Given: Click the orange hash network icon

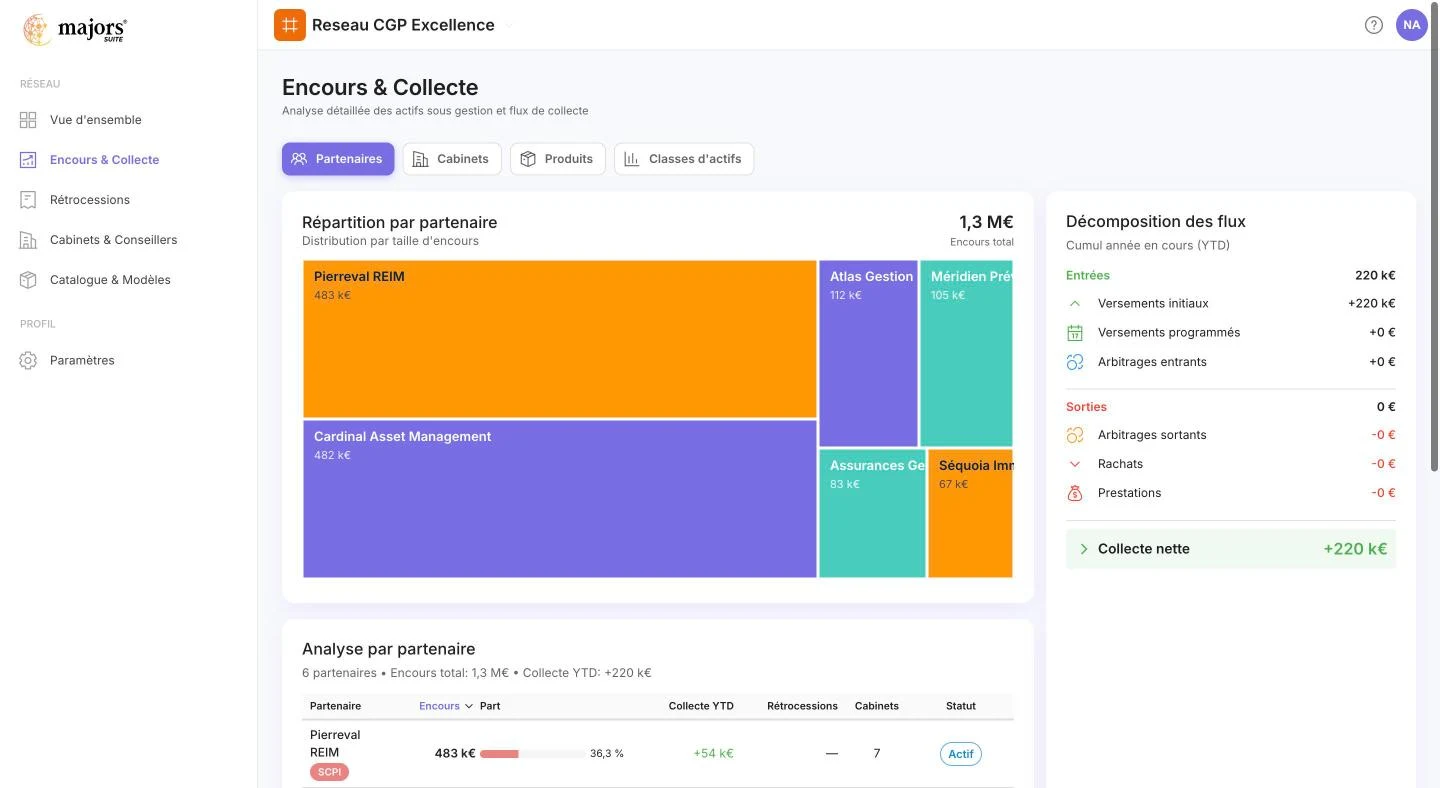Looking at the screenshot, I should pyautogui.click(x=290, y=25).
